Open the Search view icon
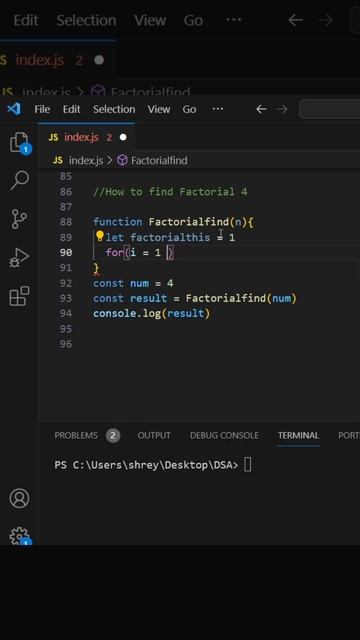360x640 pixels. point(20,180)
